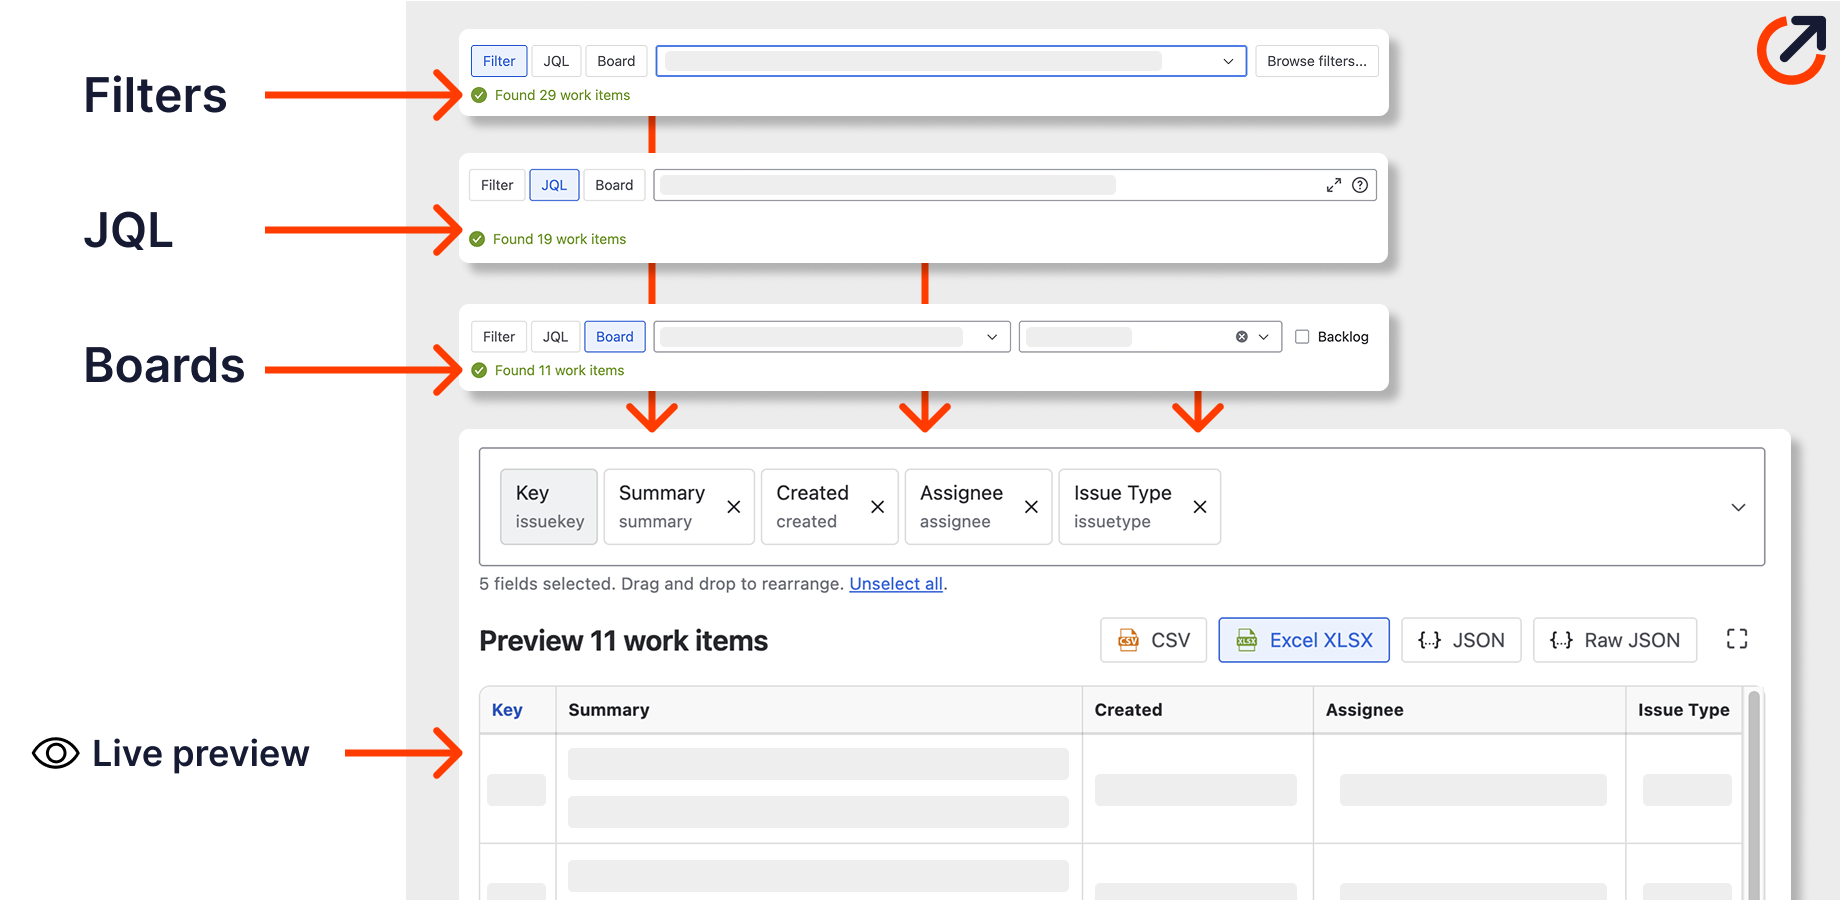Click the Browse filters button

(1316, 61)
